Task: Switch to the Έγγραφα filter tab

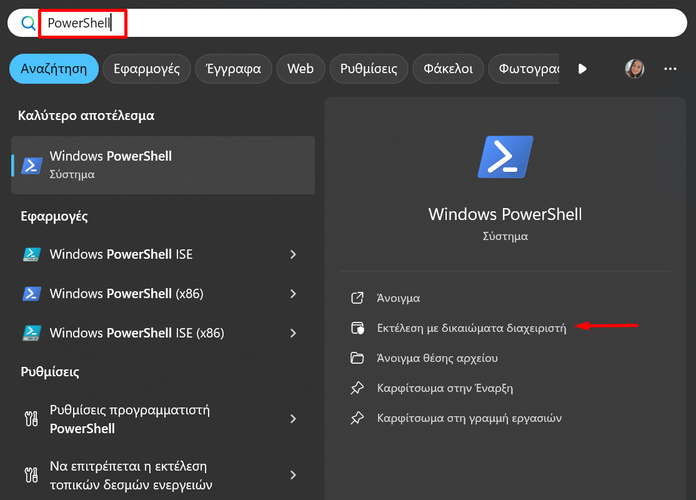Action: pos(233,69)
